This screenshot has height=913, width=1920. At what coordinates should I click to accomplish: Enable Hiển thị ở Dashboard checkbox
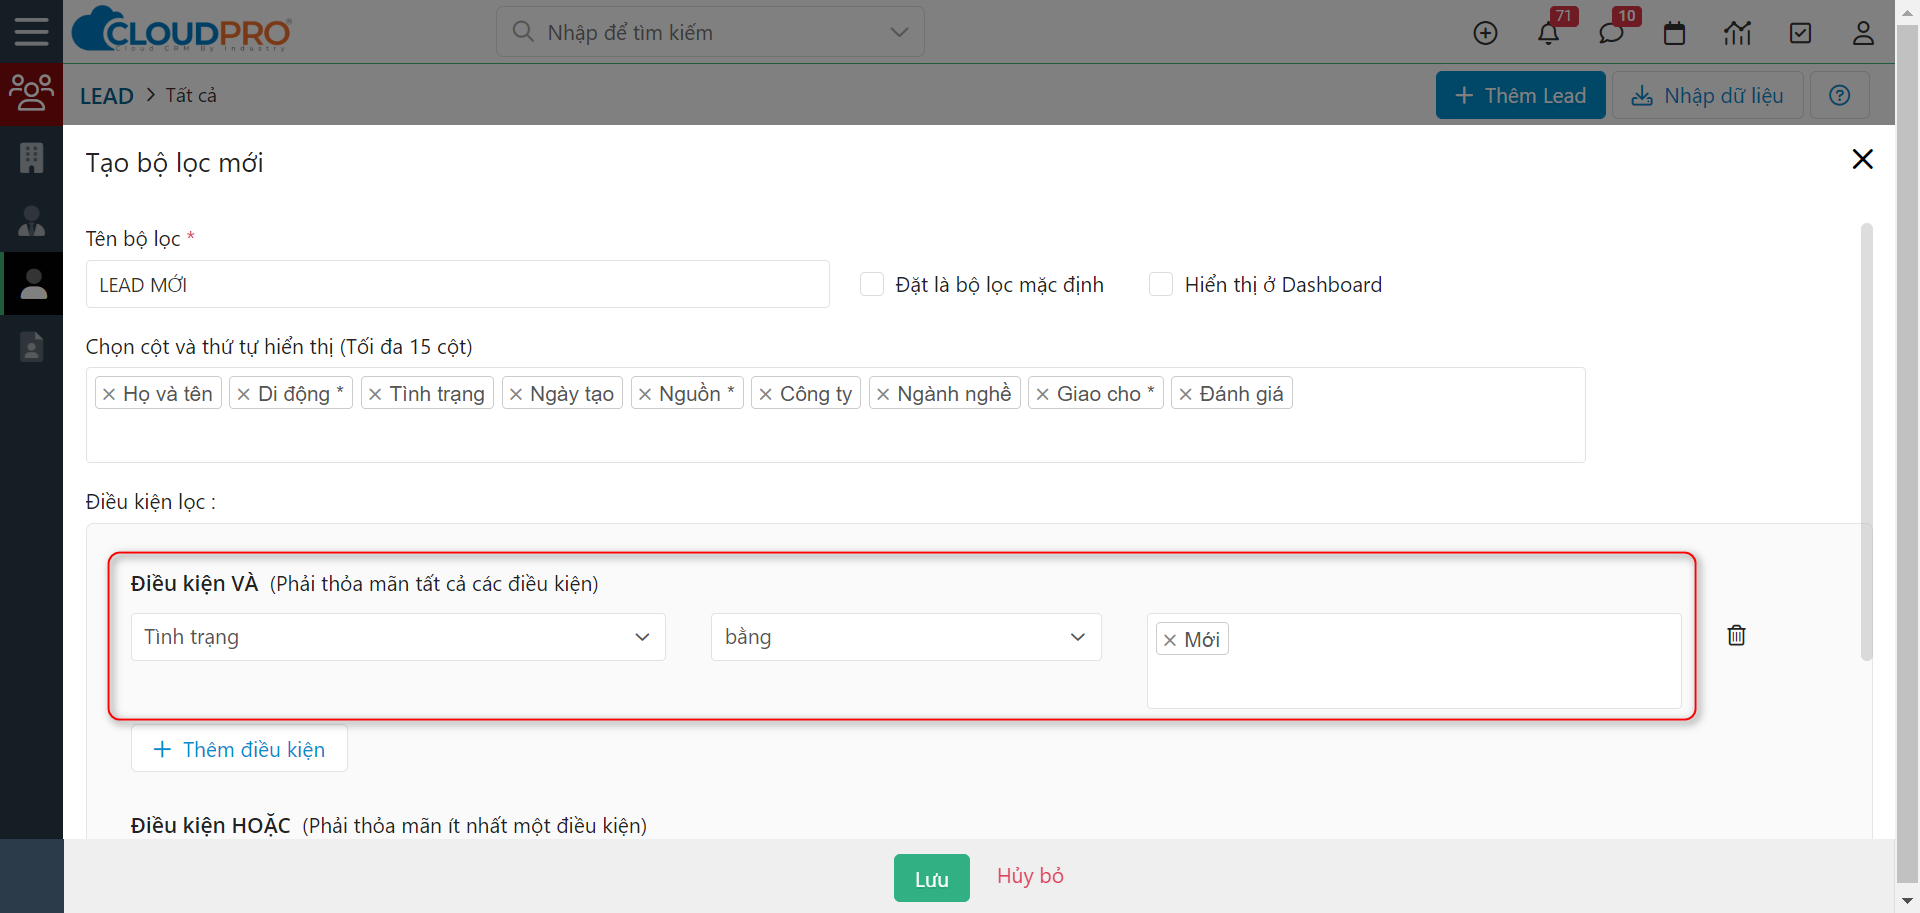[1161, 284]
